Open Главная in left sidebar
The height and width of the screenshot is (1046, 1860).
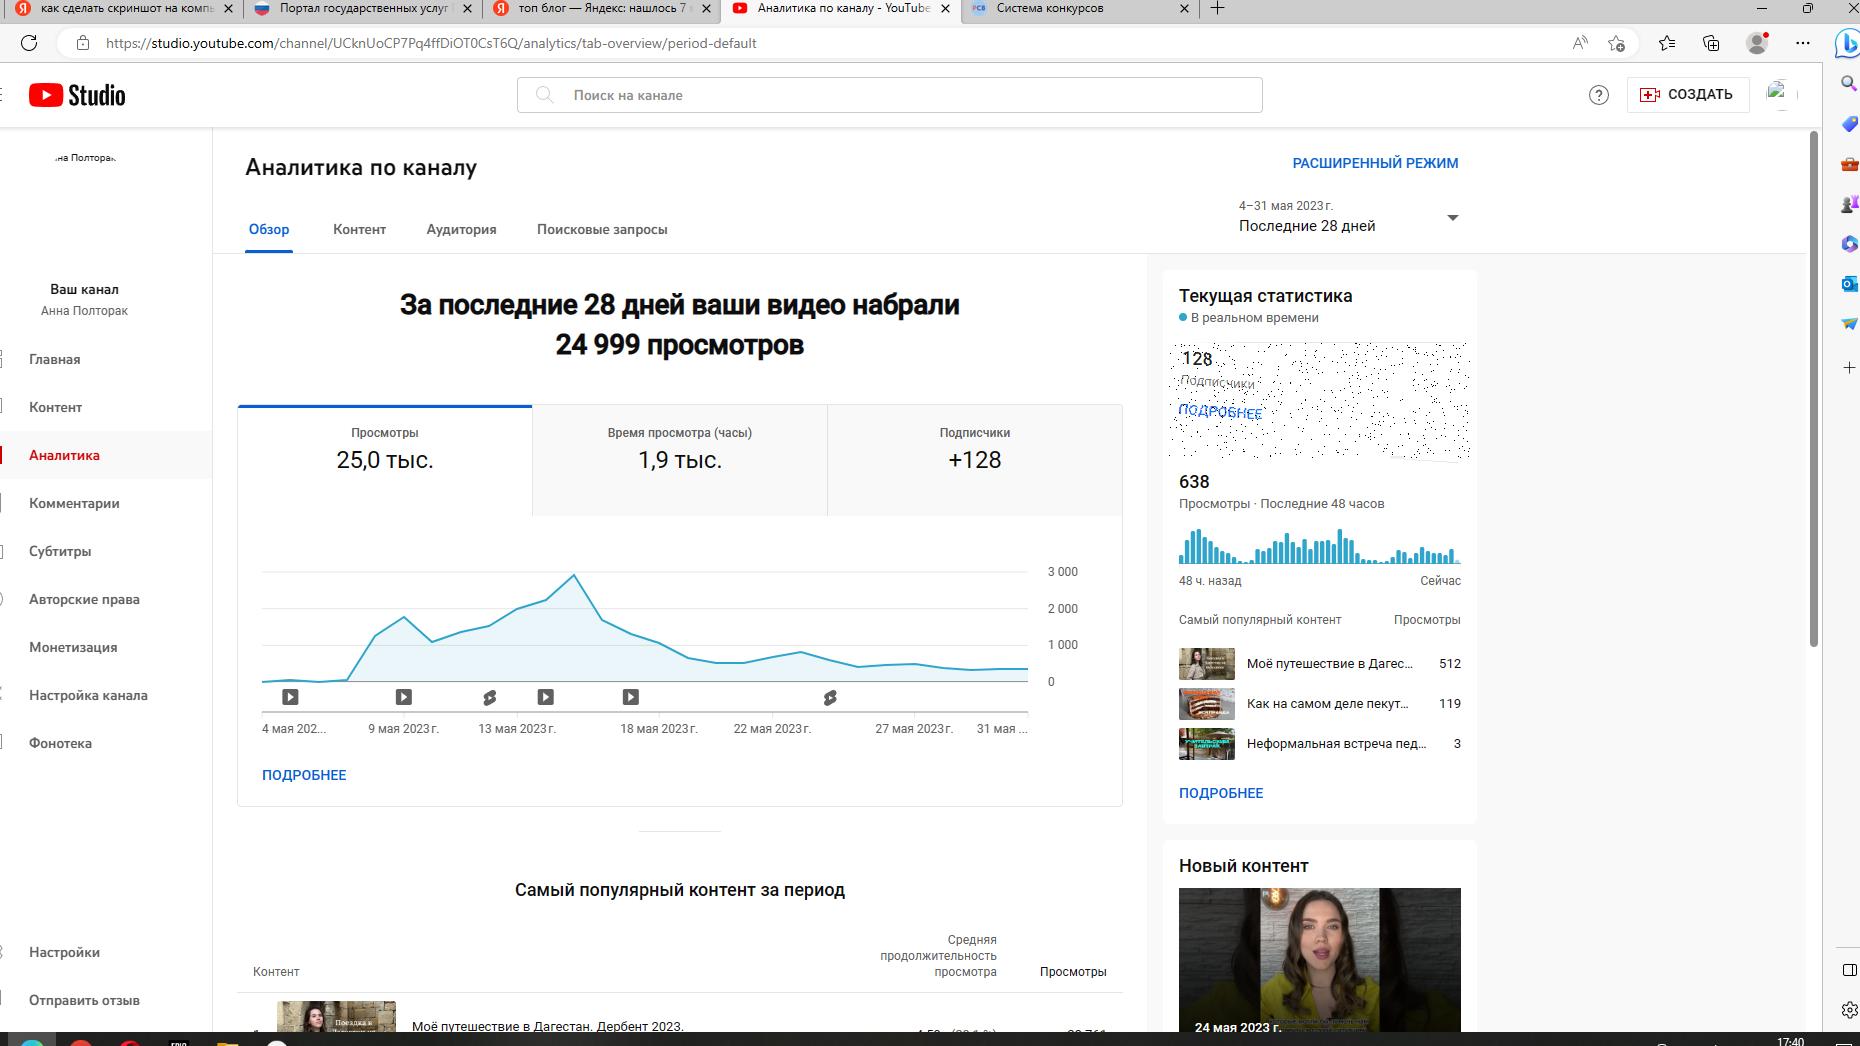(106, 359)
